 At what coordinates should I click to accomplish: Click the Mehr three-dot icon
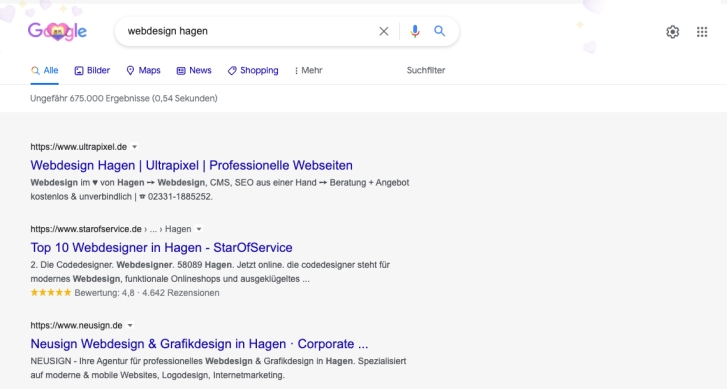pos(296,70)
